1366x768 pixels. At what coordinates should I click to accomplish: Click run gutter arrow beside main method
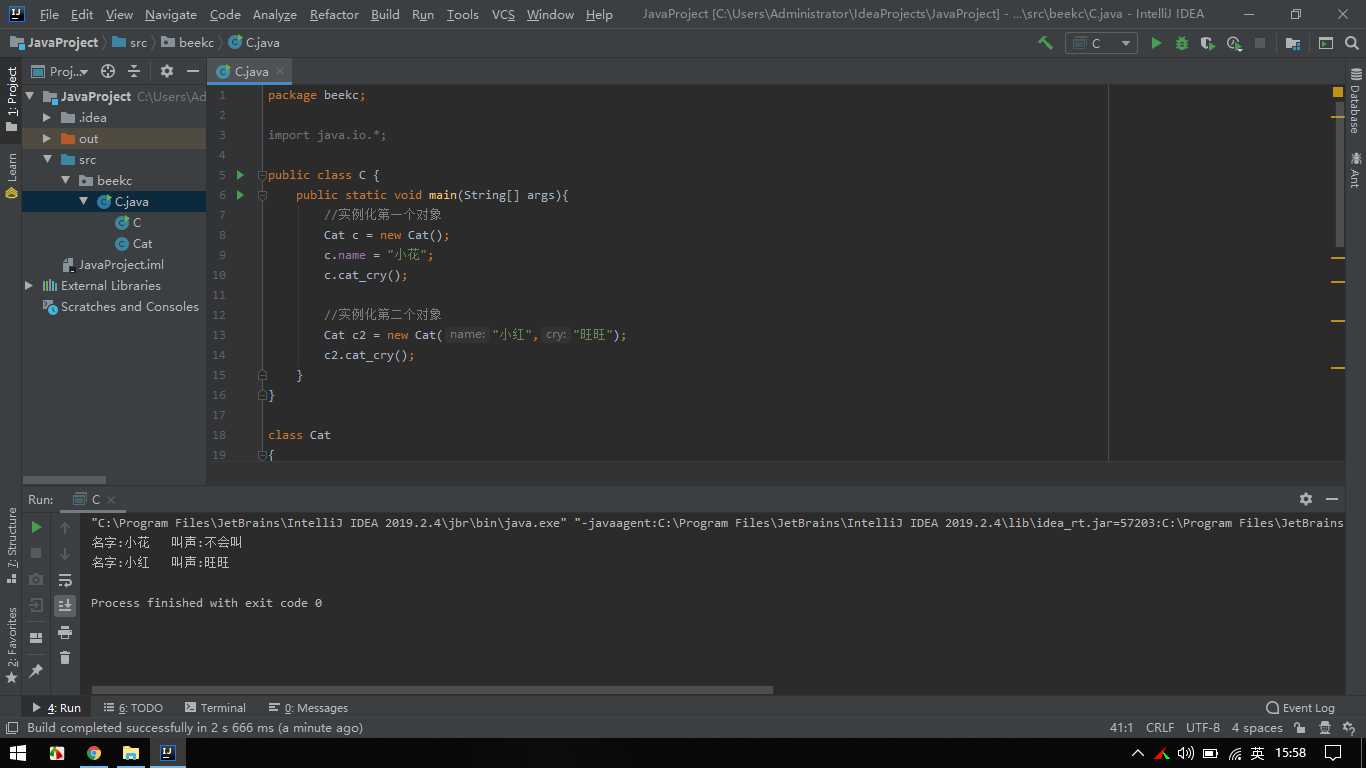(240, 195)
